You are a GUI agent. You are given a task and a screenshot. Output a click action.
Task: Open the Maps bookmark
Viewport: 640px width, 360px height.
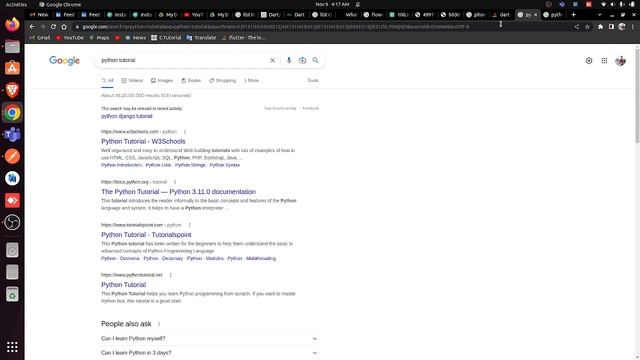coord(99,38)
